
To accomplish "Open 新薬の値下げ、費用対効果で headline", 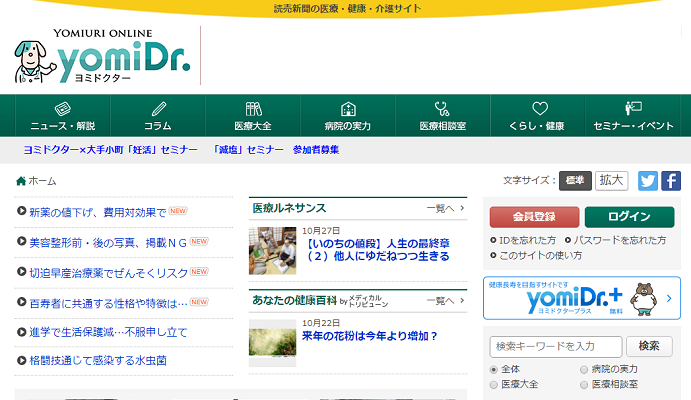I will [x=98, y=212].
